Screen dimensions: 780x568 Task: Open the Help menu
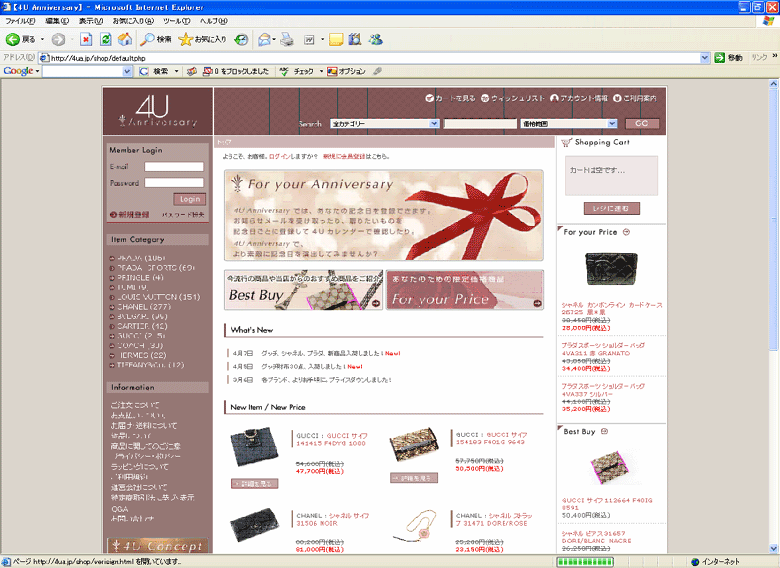[213, 21]
